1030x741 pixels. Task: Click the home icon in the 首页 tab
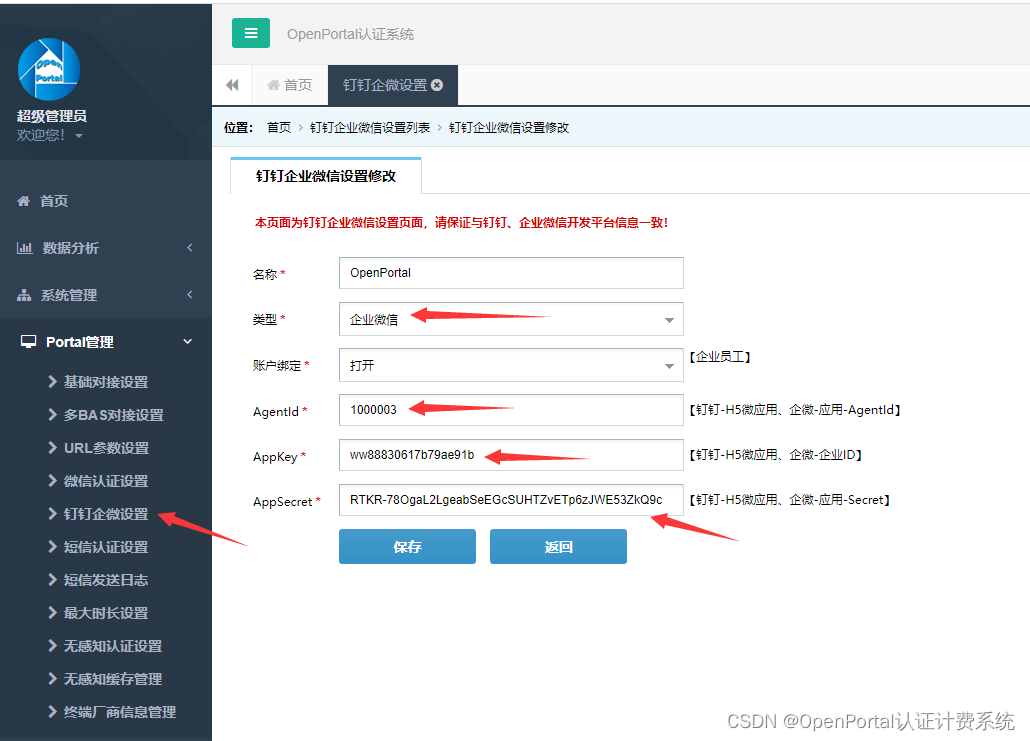tap(273, 85)
